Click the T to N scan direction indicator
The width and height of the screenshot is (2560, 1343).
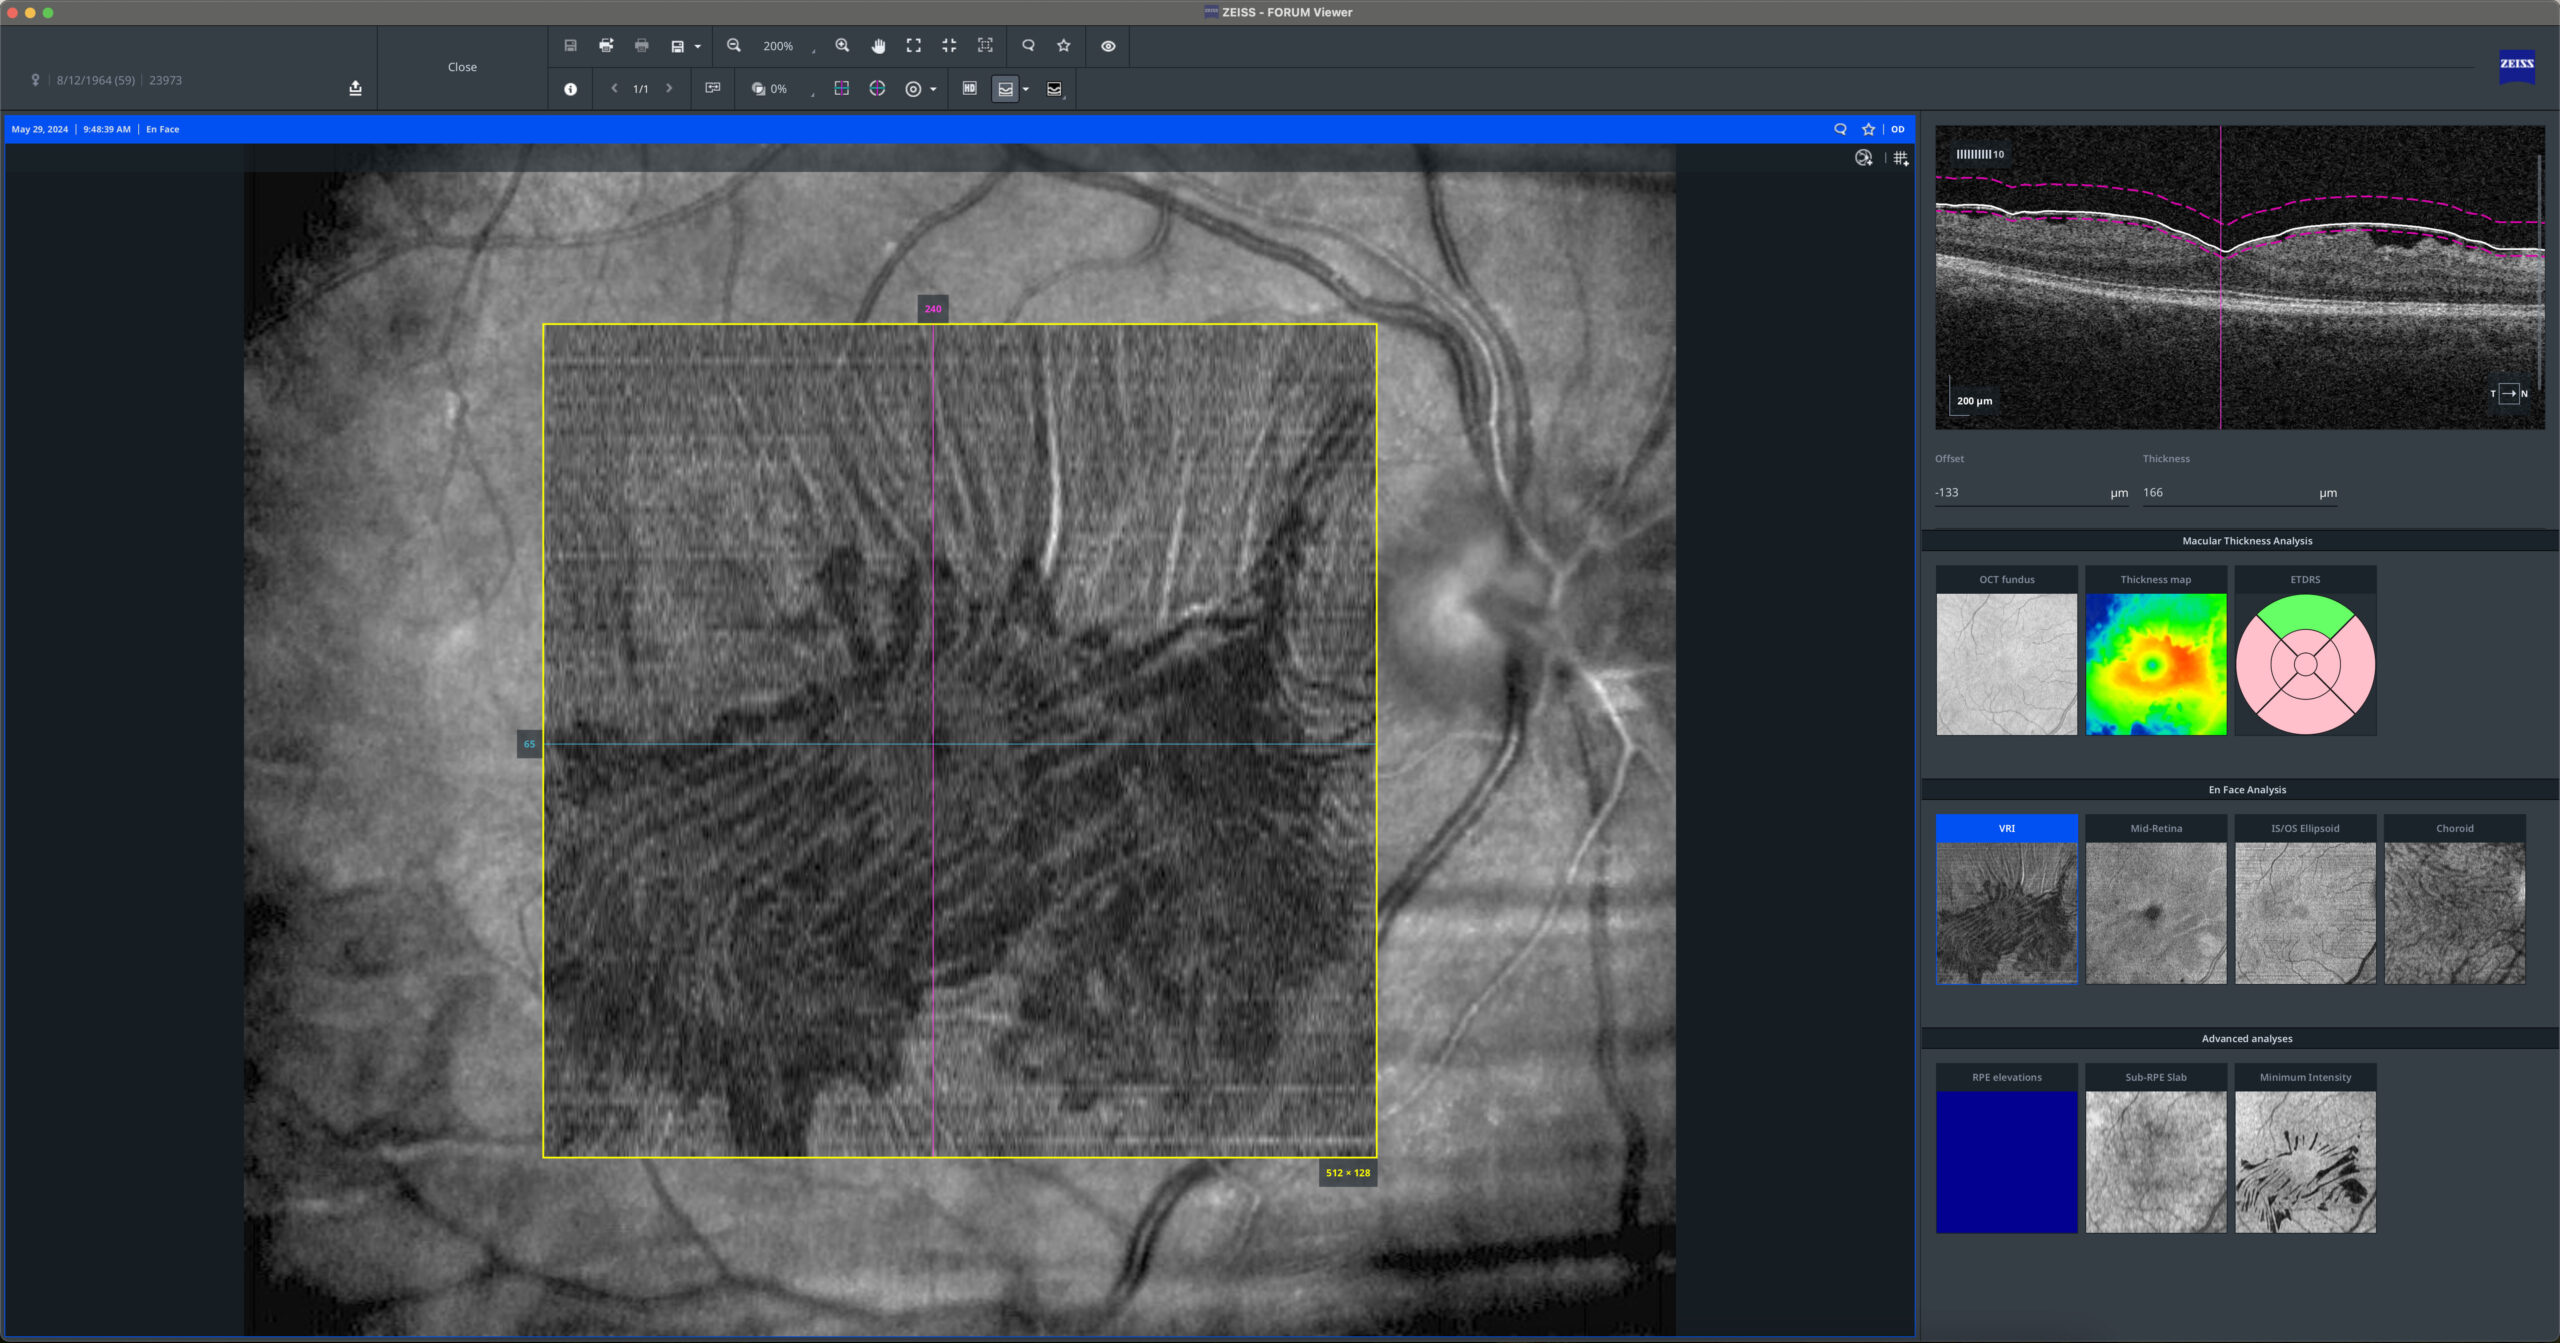click(2509, 393)
